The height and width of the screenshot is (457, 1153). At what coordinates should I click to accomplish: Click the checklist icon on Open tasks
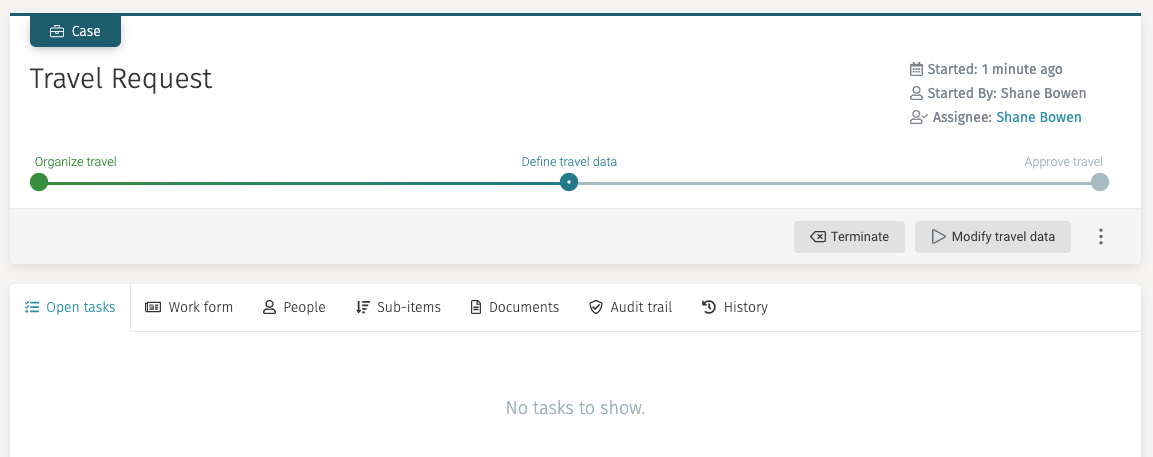click(x=32, y=307)
